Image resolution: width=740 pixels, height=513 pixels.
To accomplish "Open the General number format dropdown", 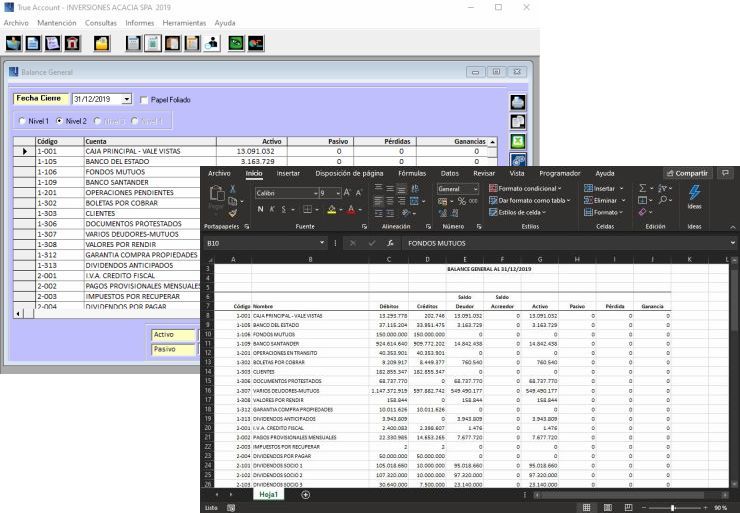I will (x=475, y=189).
